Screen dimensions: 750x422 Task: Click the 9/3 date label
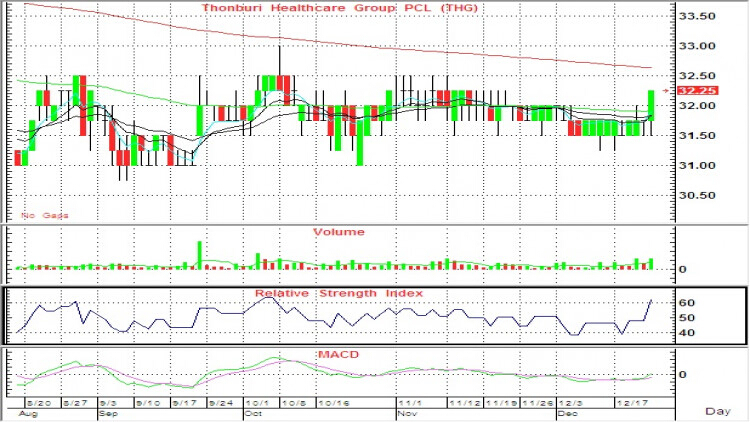click(x=108, y=403)
